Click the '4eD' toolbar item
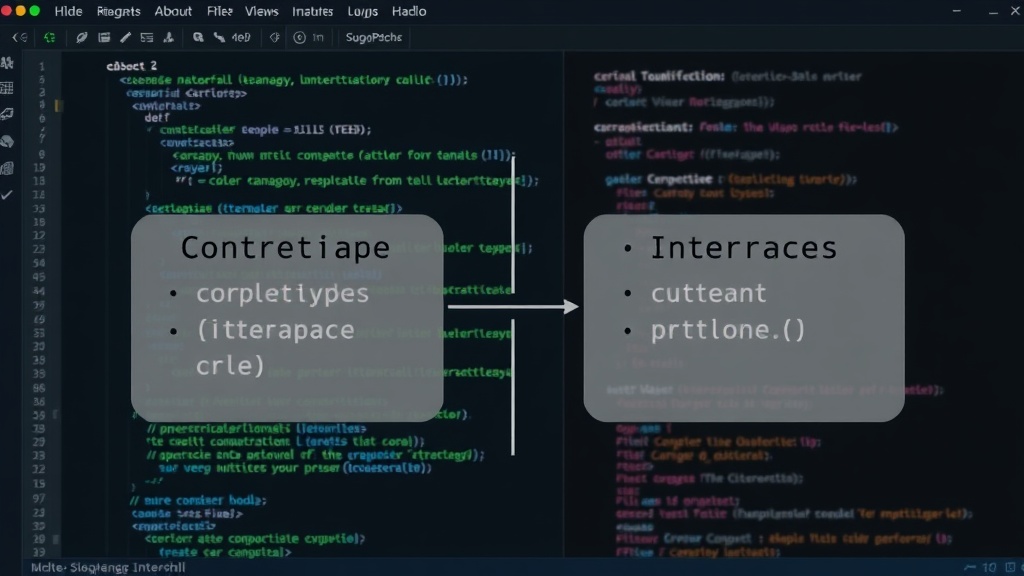Image resolution: width=1024 pixels, height=576 pixels. coord(241,37)
